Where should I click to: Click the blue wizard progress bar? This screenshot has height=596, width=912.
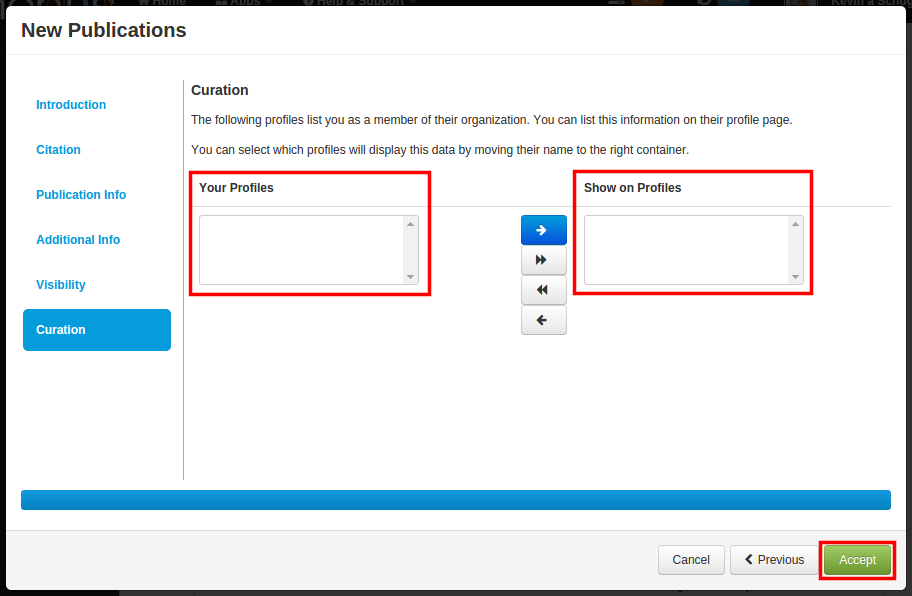pyautogui.click(x=456, y=500)
